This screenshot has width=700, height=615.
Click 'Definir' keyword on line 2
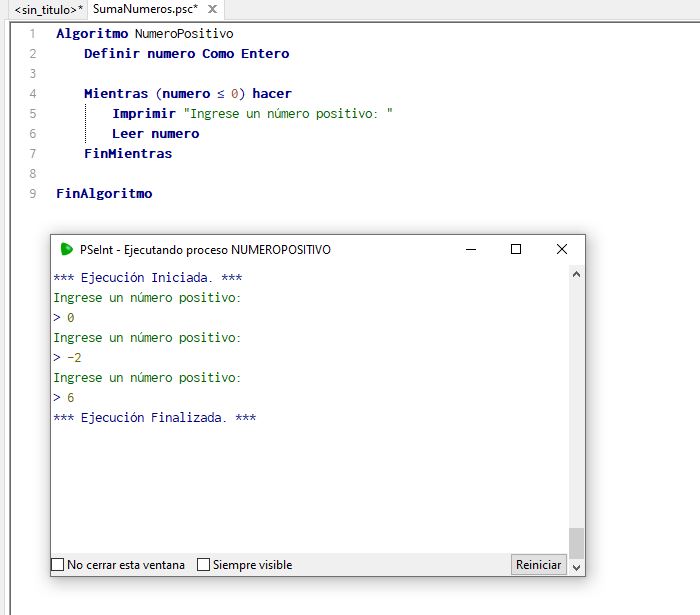click(x=112, y=54)
